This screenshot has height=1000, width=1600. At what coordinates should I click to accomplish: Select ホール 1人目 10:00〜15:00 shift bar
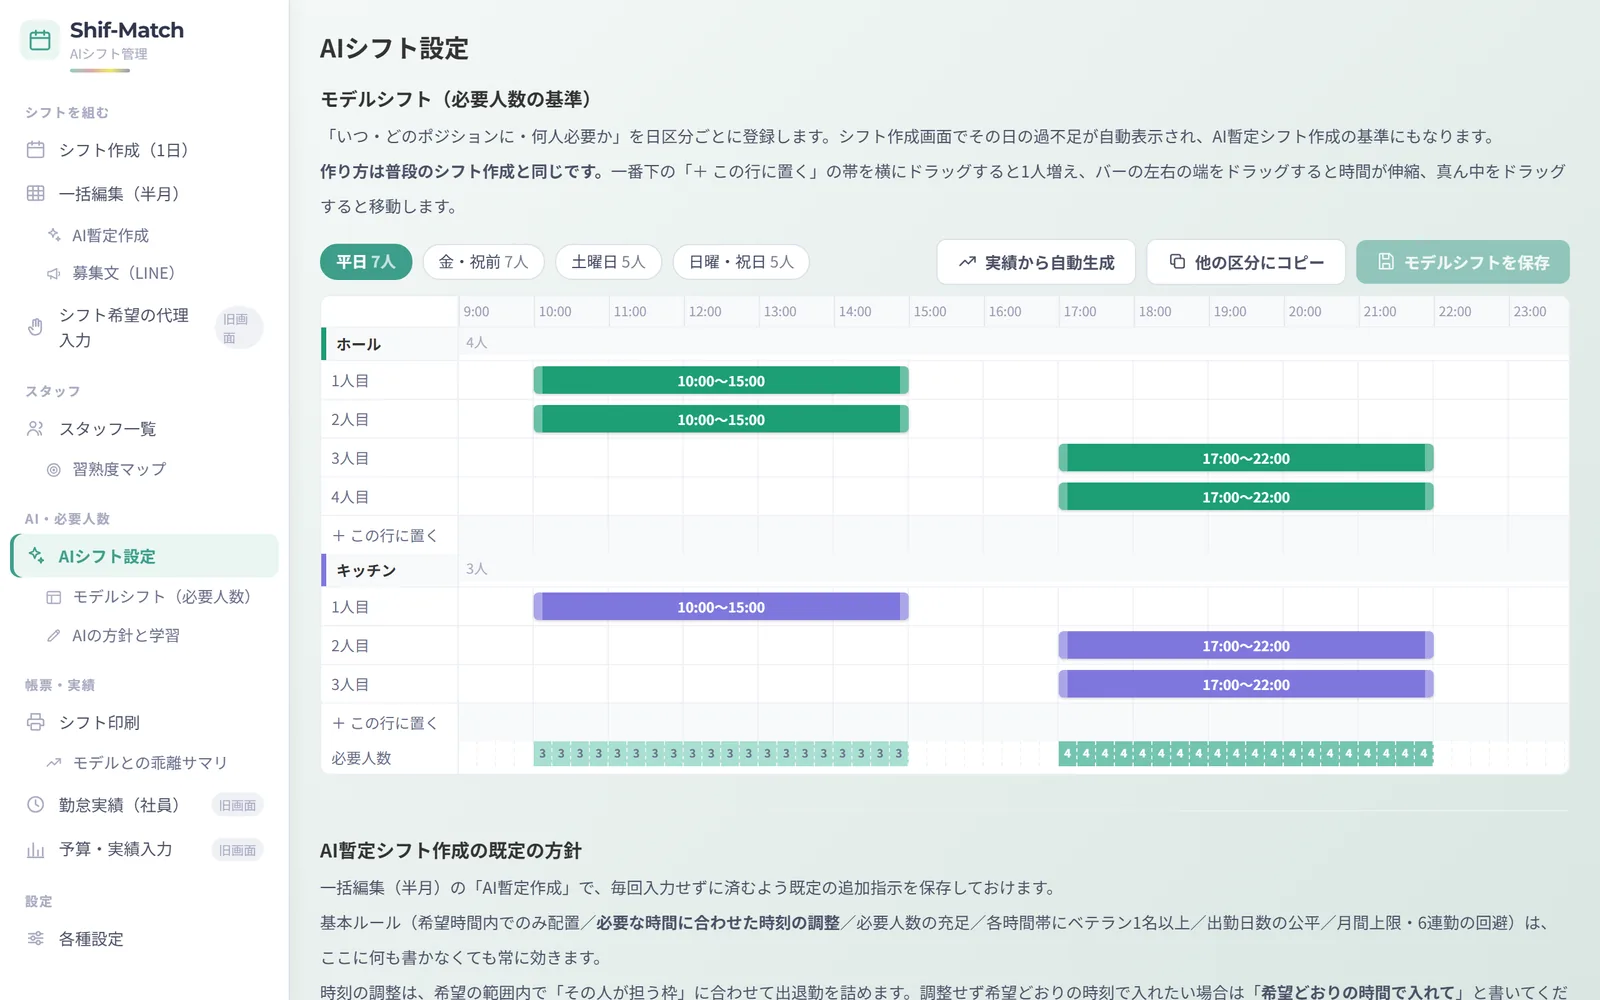tap(721, 381)
